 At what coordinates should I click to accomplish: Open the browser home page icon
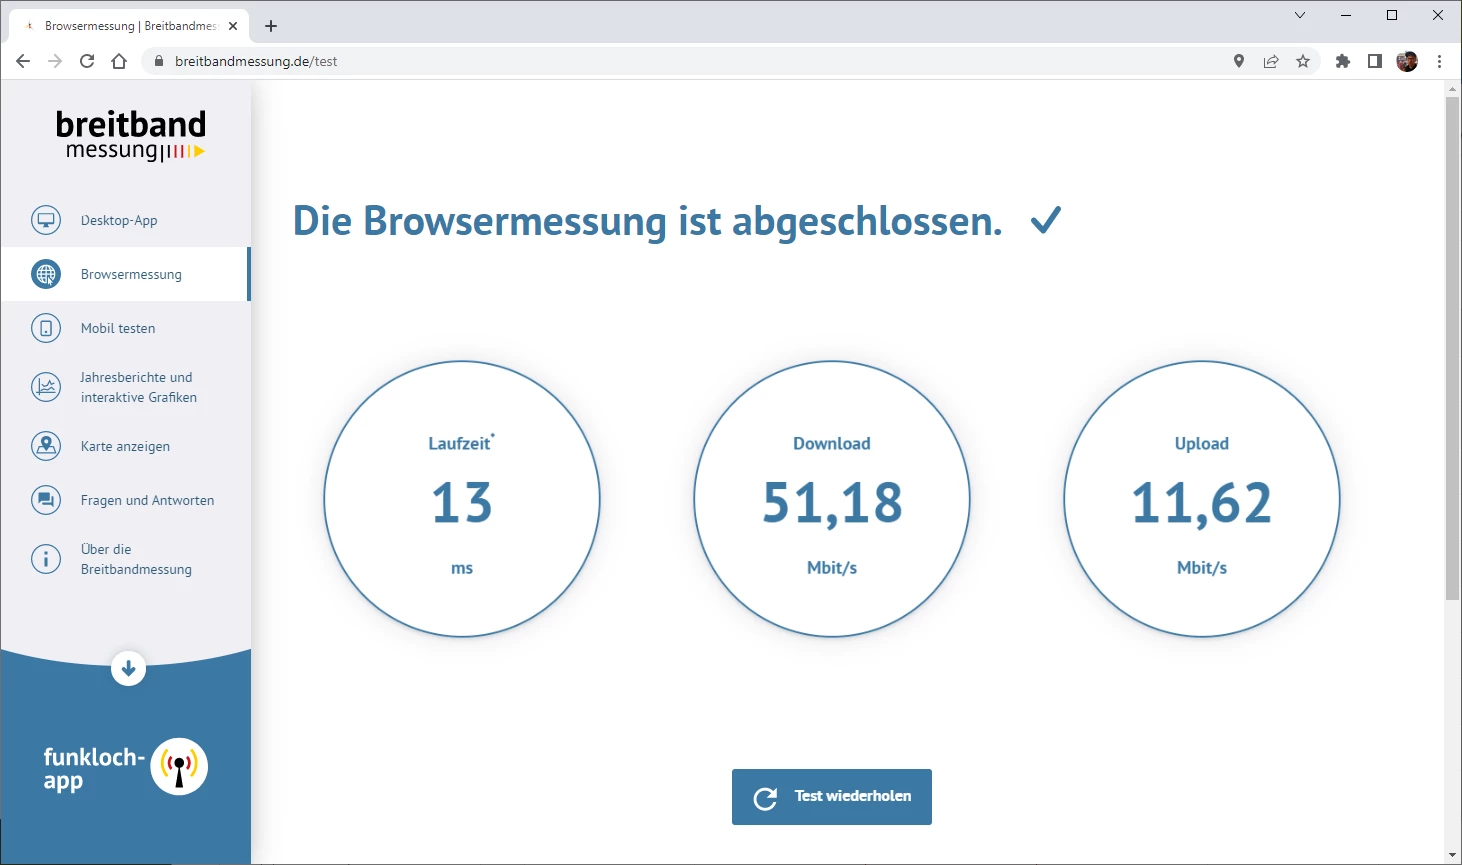pos(119,61)
